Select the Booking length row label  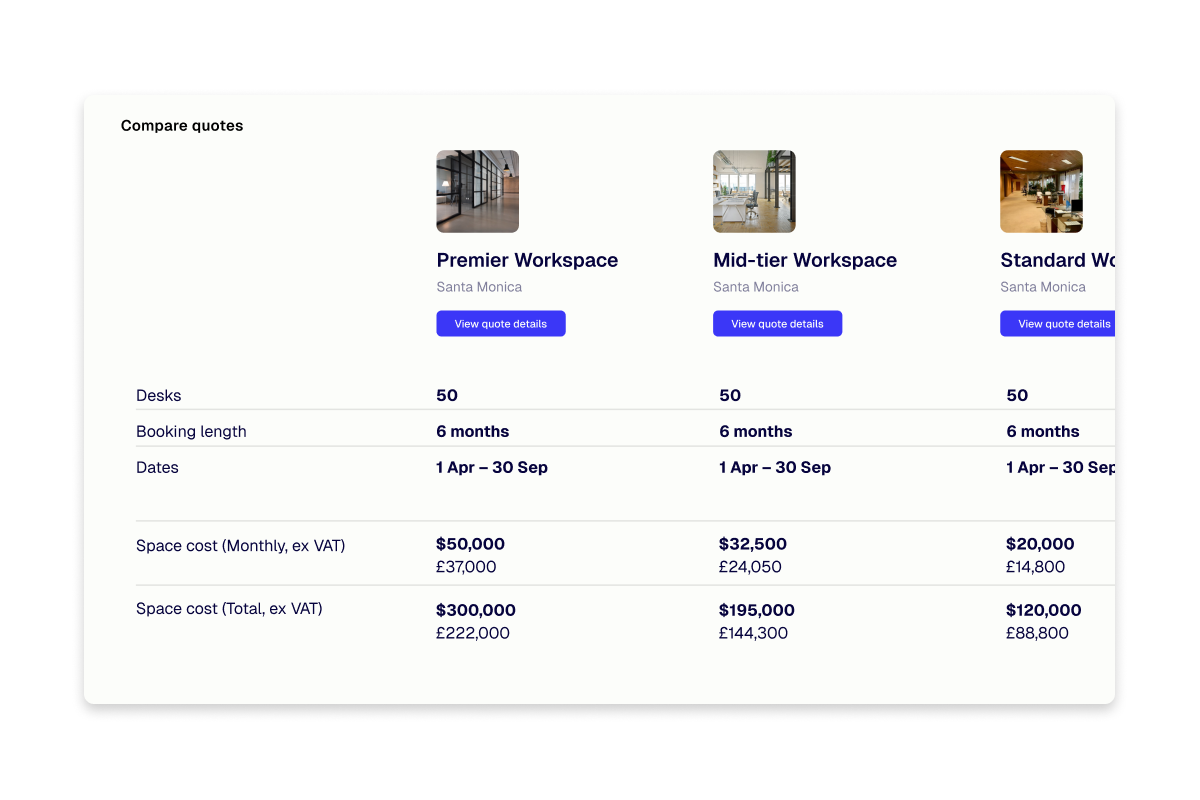pos(191,431)
